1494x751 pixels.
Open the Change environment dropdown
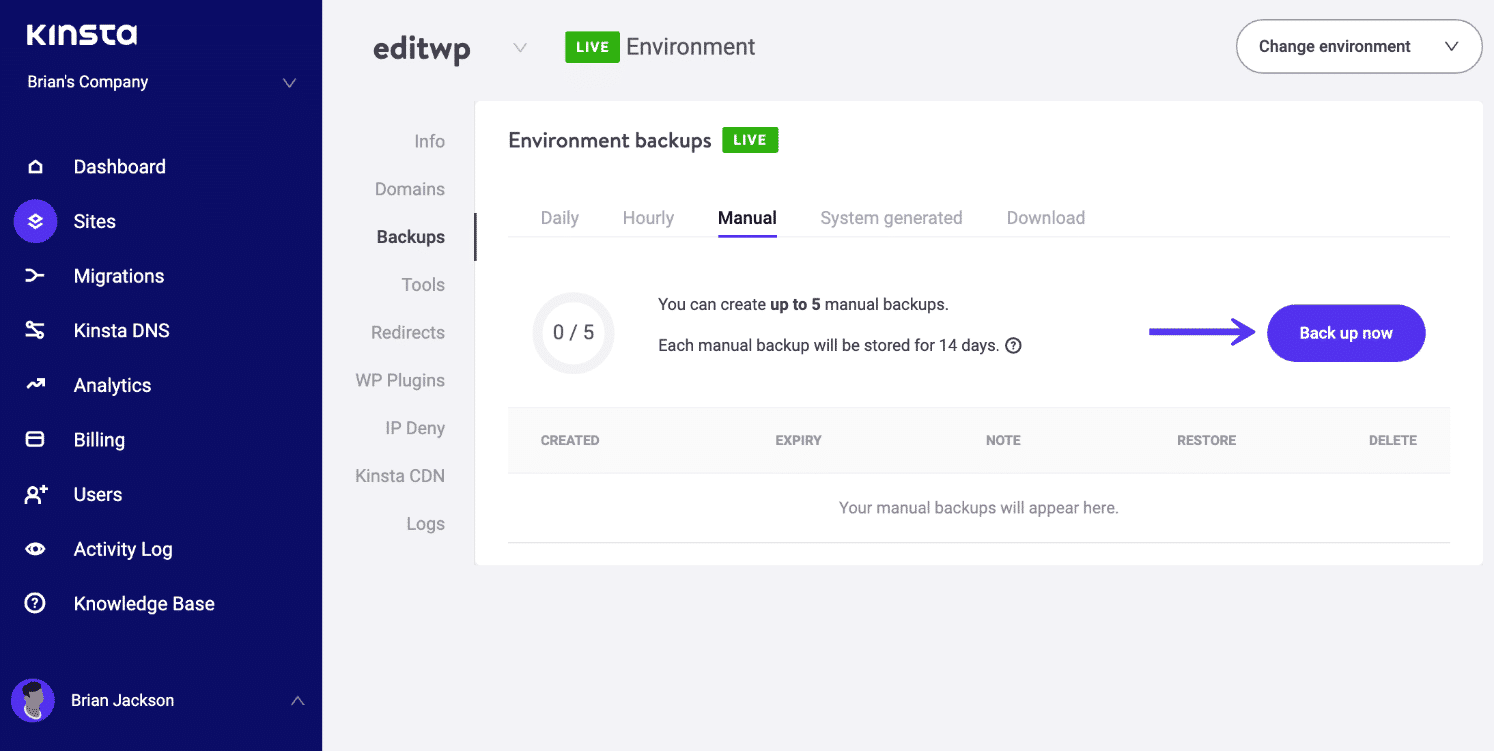(1358, 46)
